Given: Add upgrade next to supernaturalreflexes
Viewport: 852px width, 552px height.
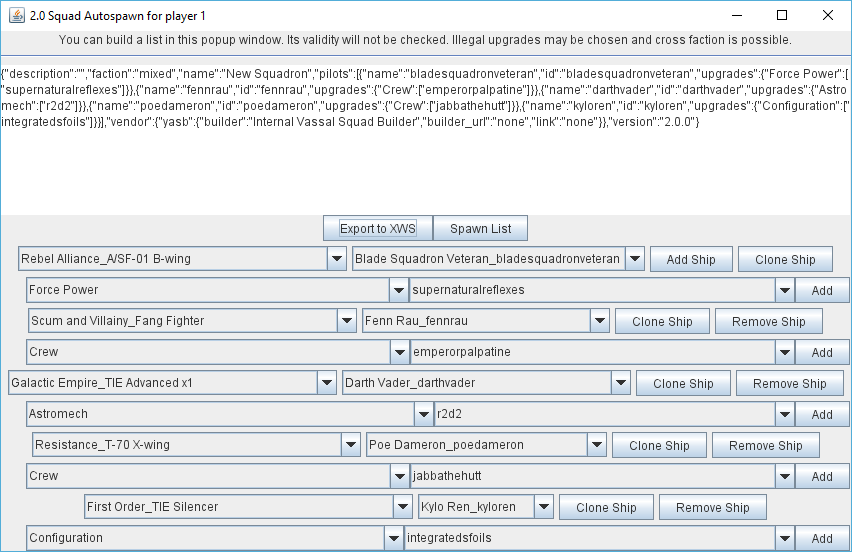Looking at the screenshot, I should point(822,290).
